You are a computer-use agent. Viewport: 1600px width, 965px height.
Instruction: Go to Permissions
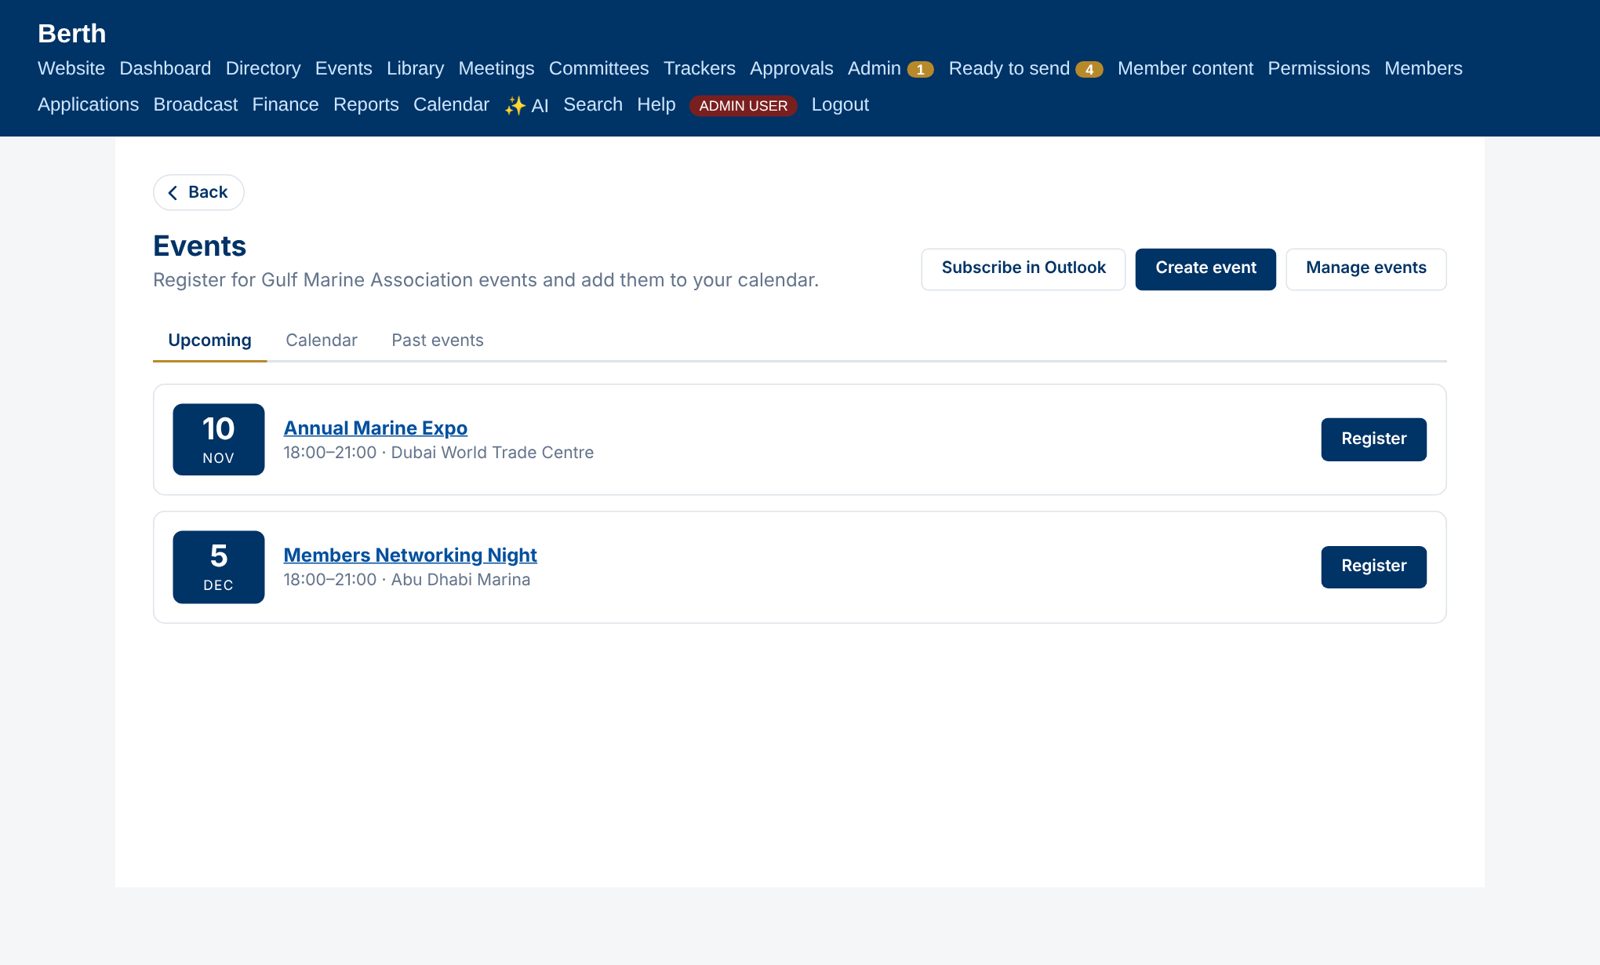coord(1318,68)
